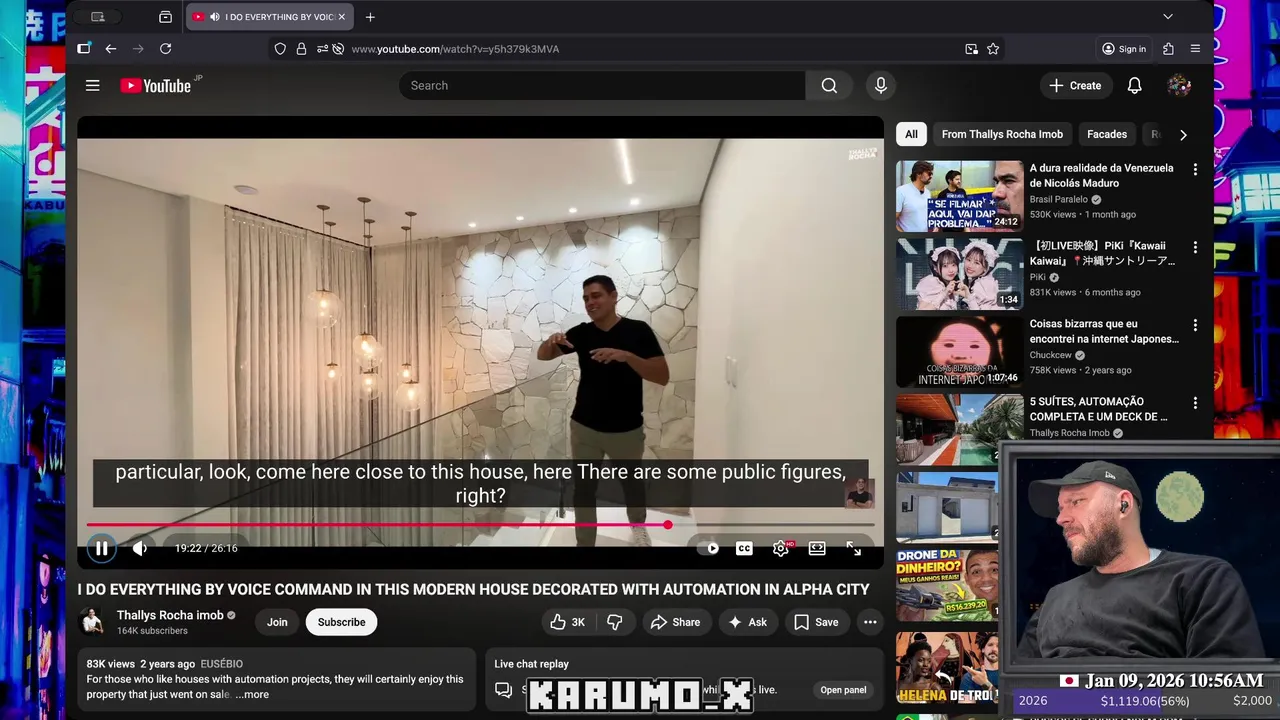Open the Coisas bizarras video thumbnail
Image resolution: width=1280 pixels, height=720 pixels.
tap(960, 352)
